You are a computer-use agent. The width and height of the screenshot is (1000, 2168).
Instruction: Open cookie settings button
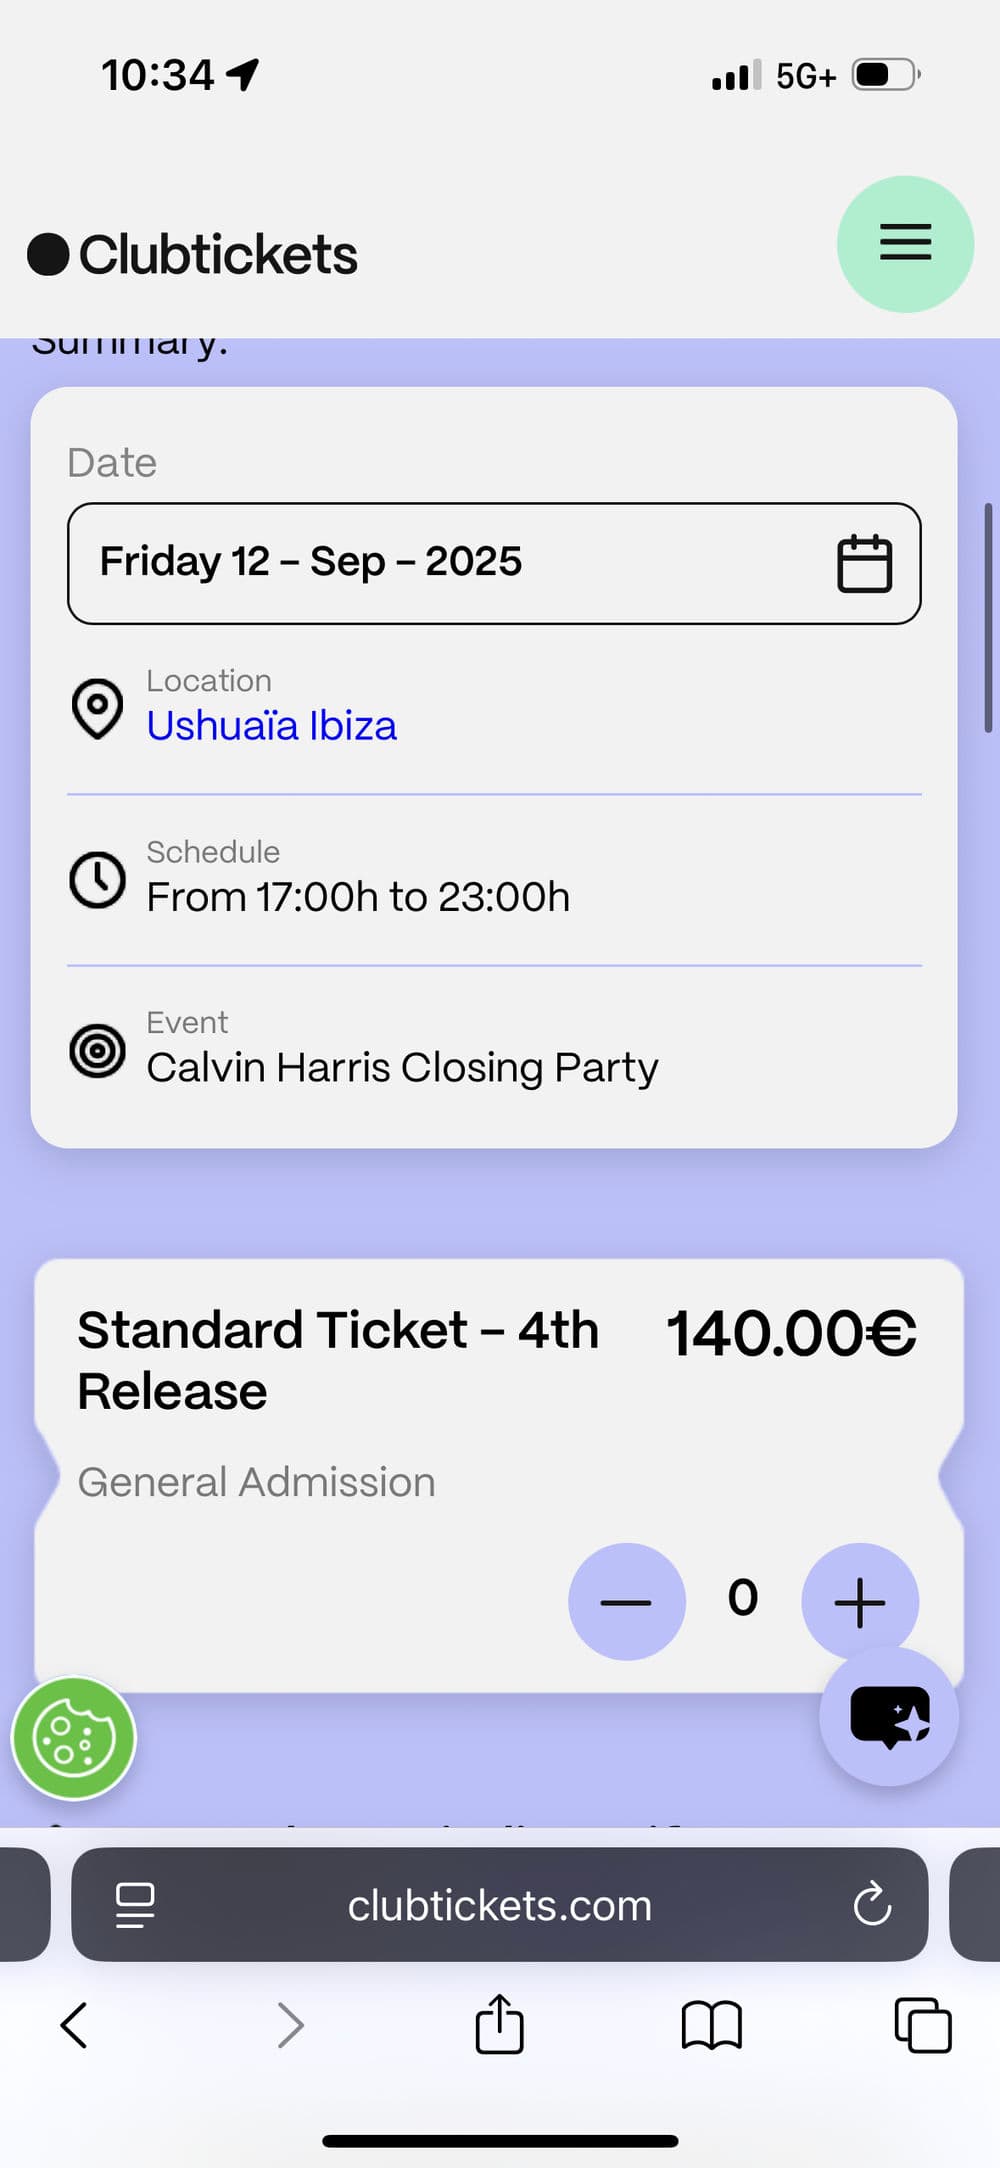click(x=73, y=1738)
